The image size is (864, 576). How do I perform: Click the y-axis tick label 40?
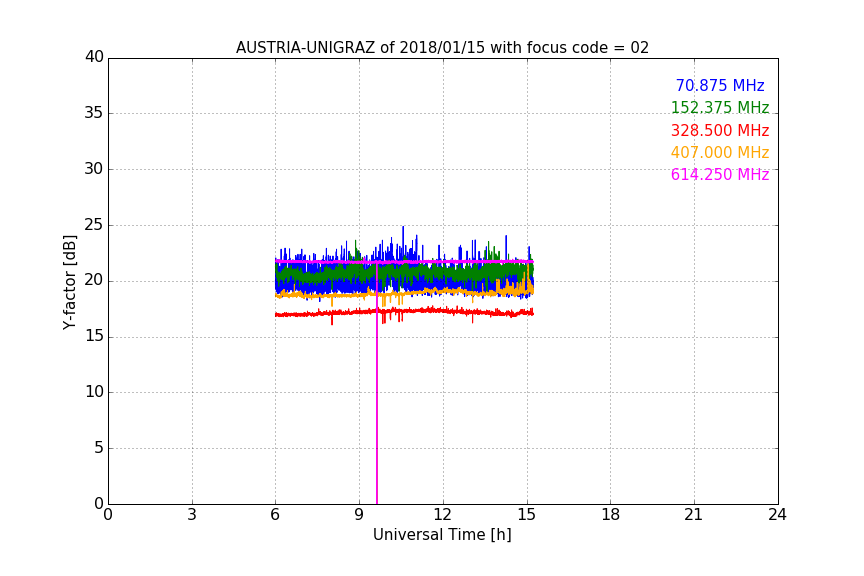[x=94, y=57]
